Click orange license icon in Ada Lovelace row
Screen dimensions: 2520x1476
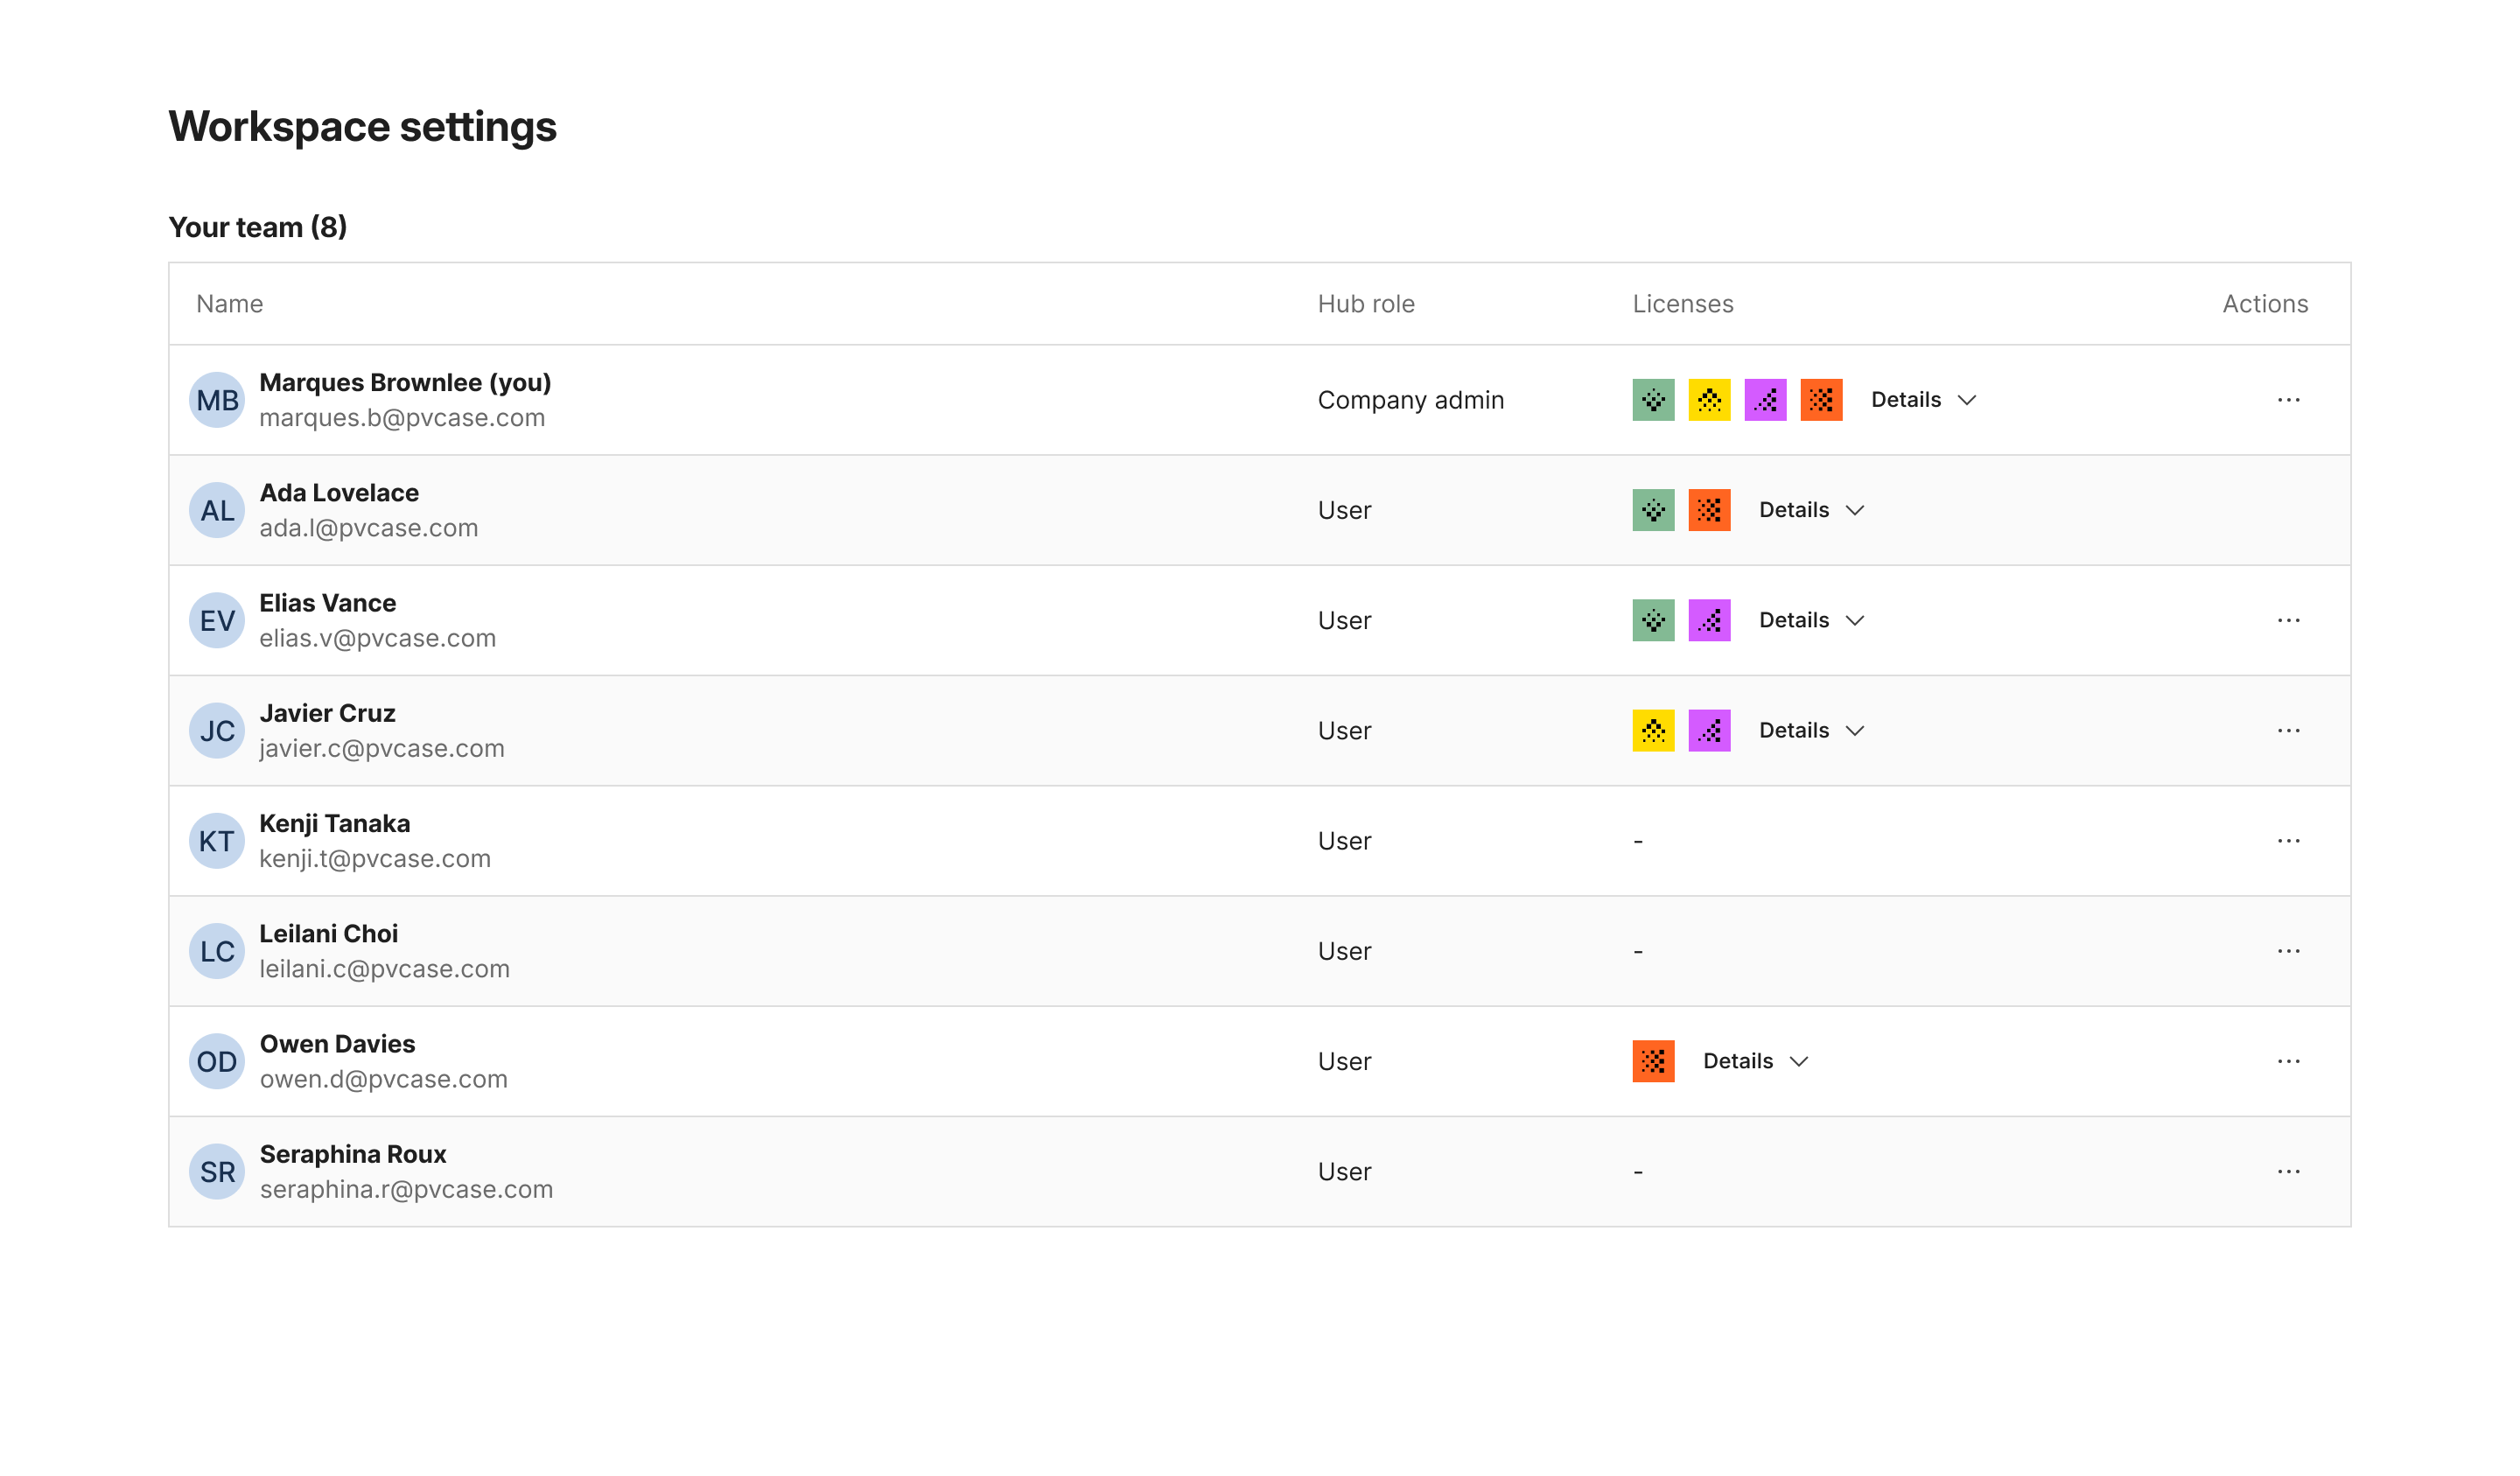[x=1709, y=510]
